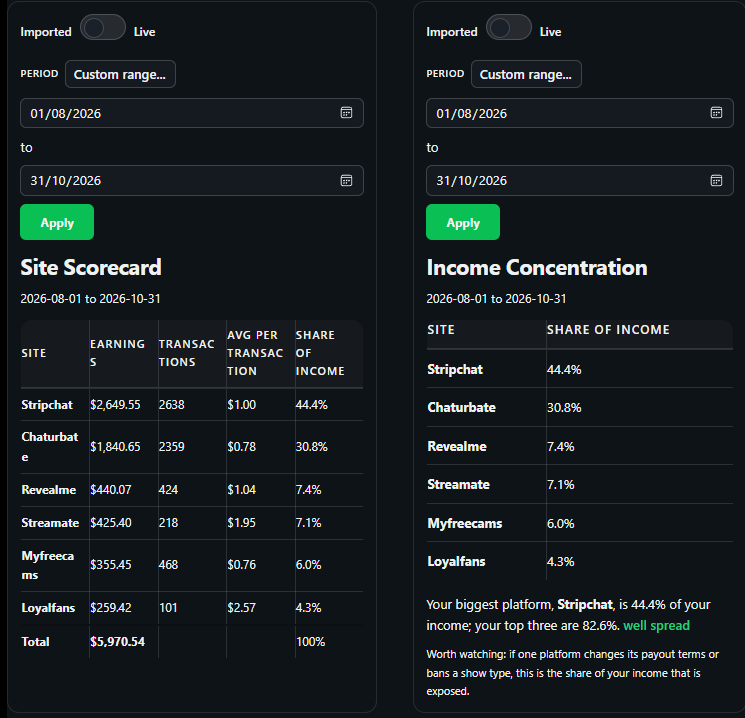This screenshot has width=745, height=718.
Task: Click average per transaction $1.95
Action: tap(241, 523)
